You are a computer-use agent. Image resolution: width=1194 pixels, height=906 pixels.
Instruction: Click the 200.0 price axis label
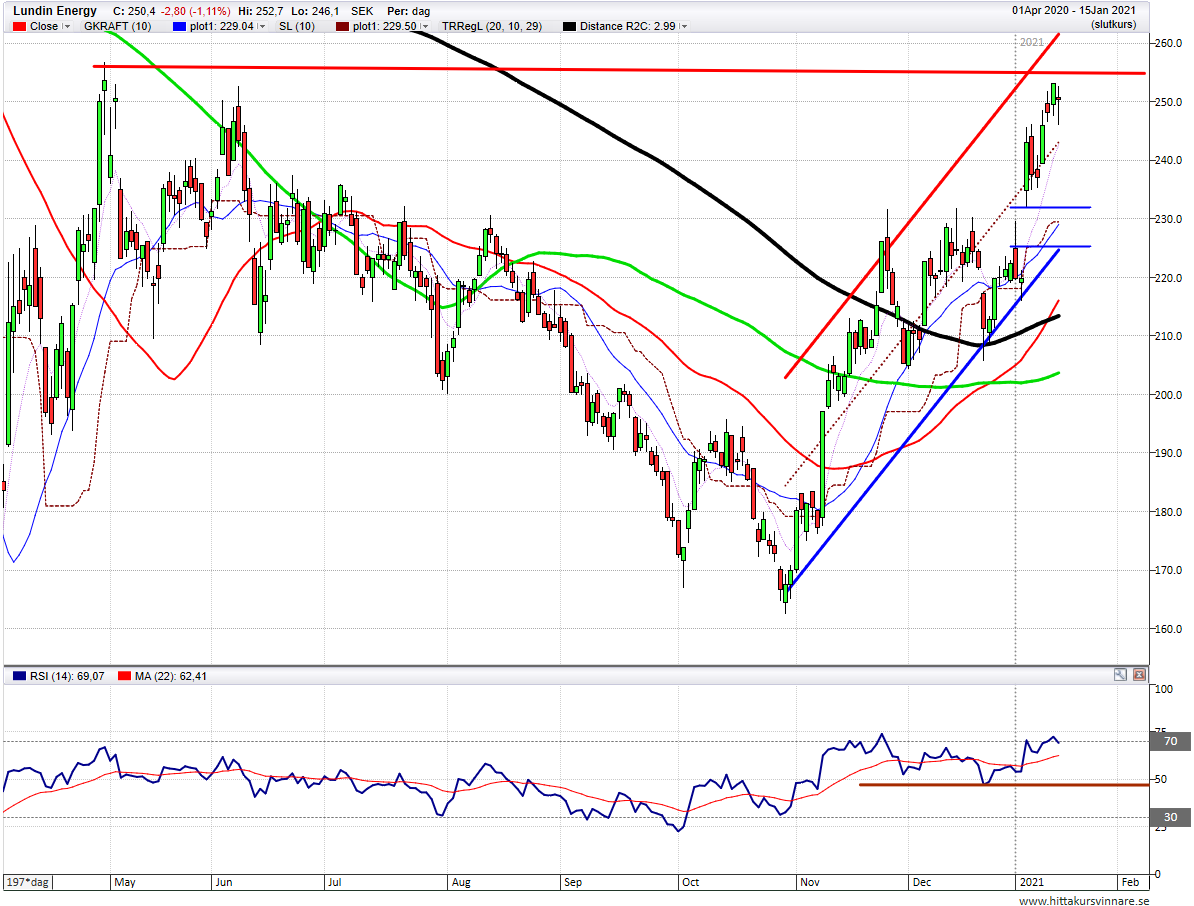tap(1168, 394)
